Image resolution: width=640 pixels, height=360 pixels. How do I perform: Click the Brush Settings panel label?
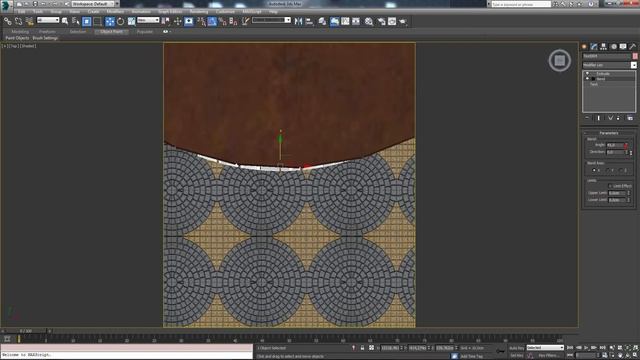45,38
